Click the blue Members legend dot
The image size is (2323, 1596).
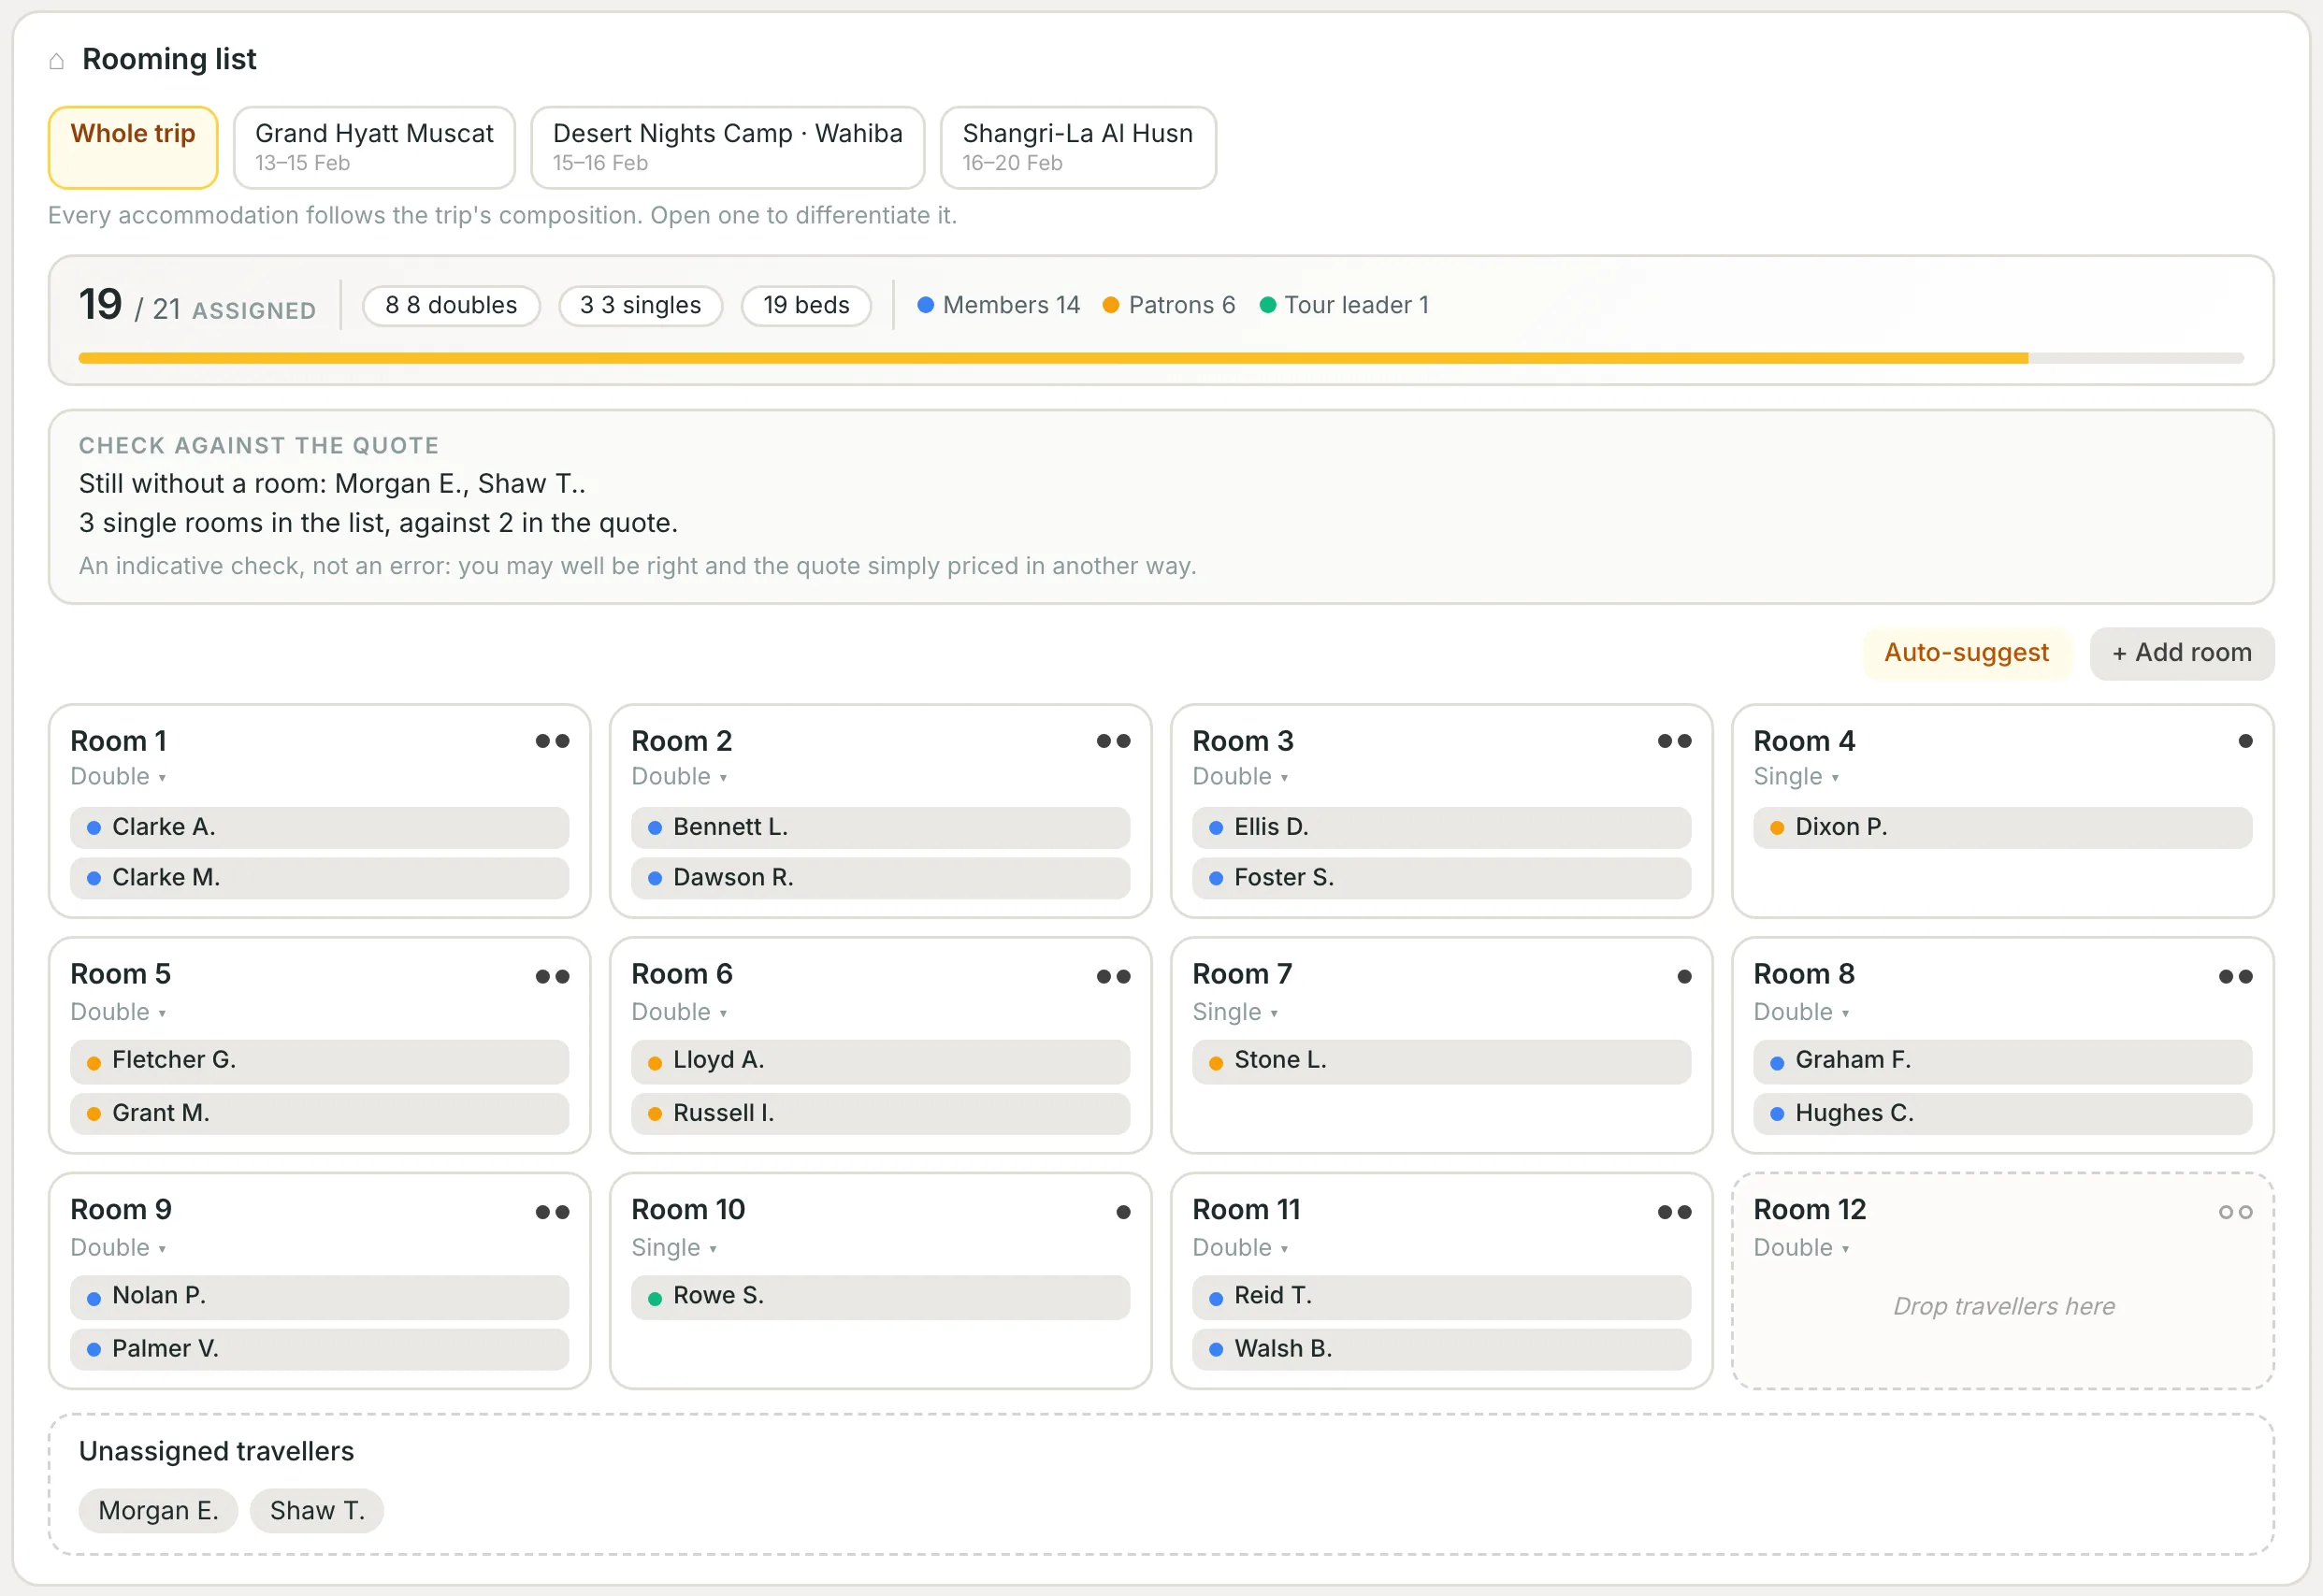[925, 305]
